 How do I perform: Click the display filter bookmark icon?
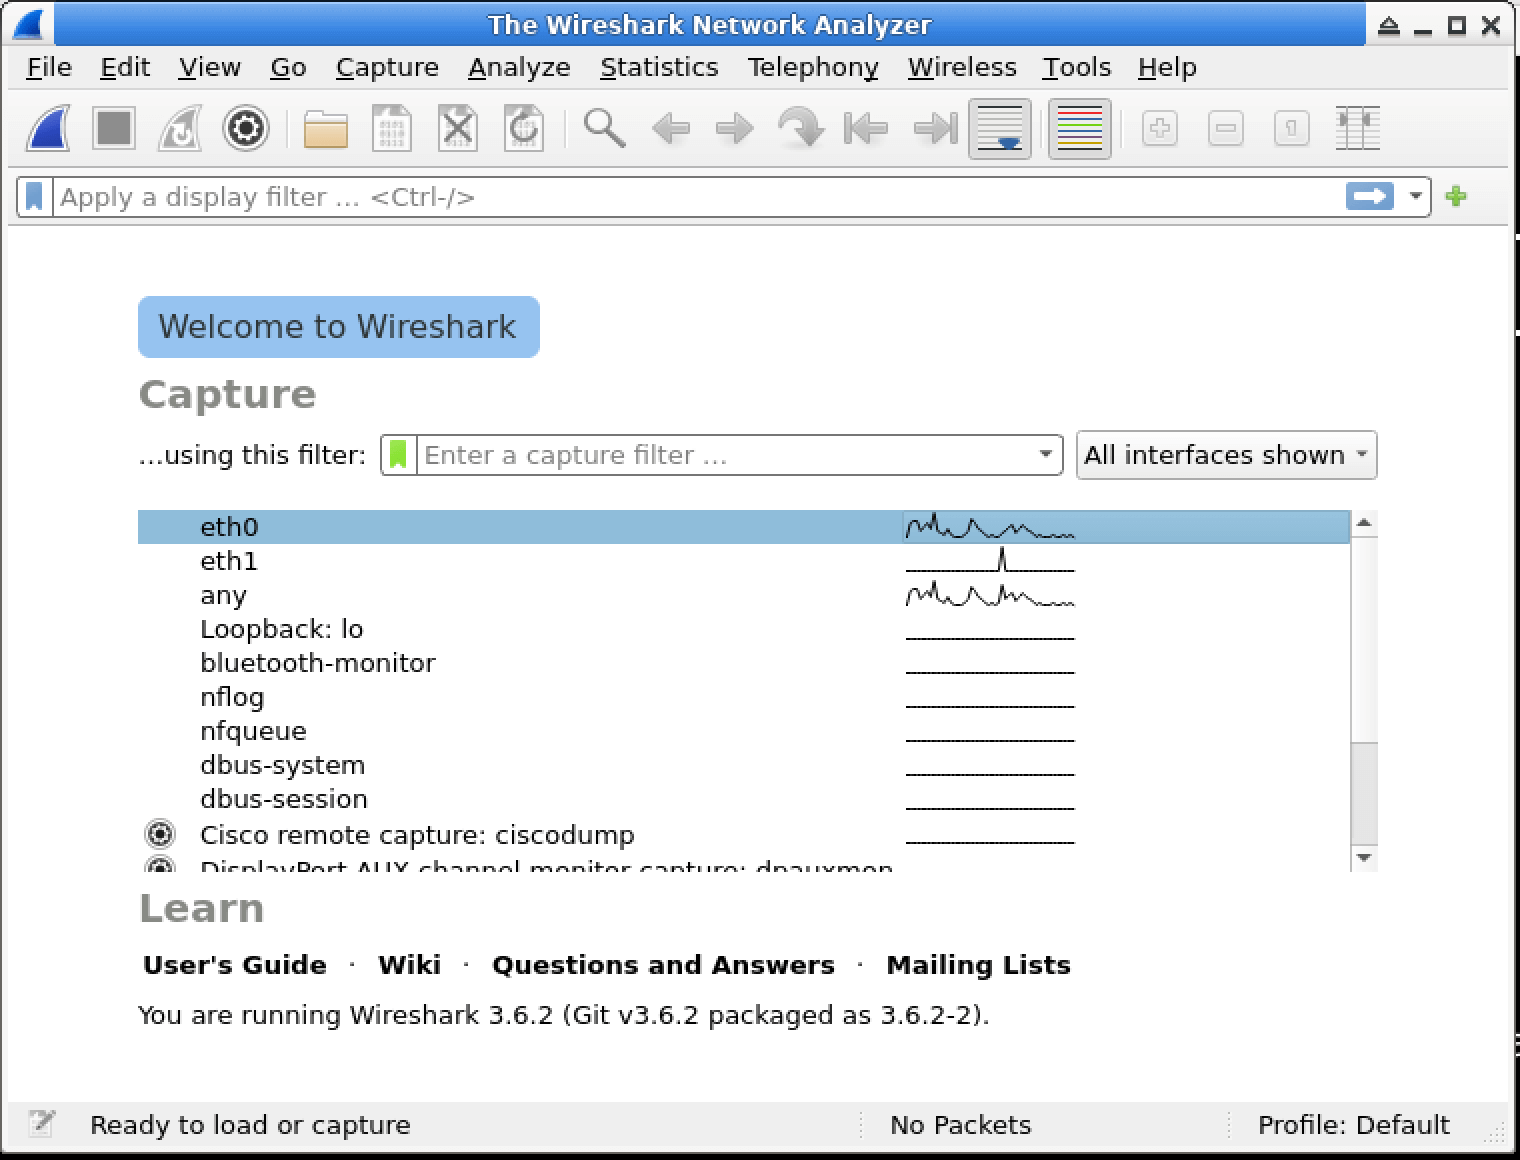[x=35, y=197]
